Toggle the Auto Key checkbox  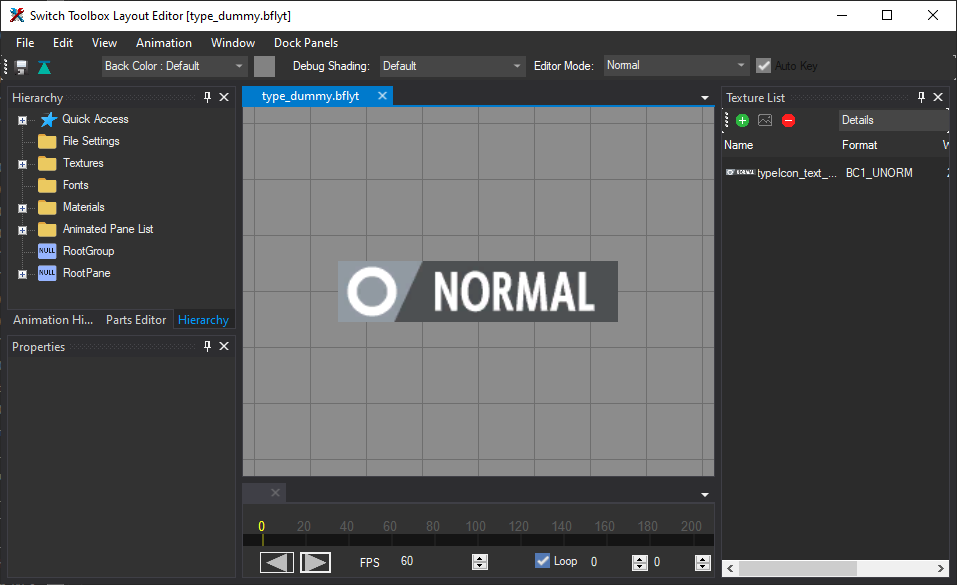[x=764, y=66]
